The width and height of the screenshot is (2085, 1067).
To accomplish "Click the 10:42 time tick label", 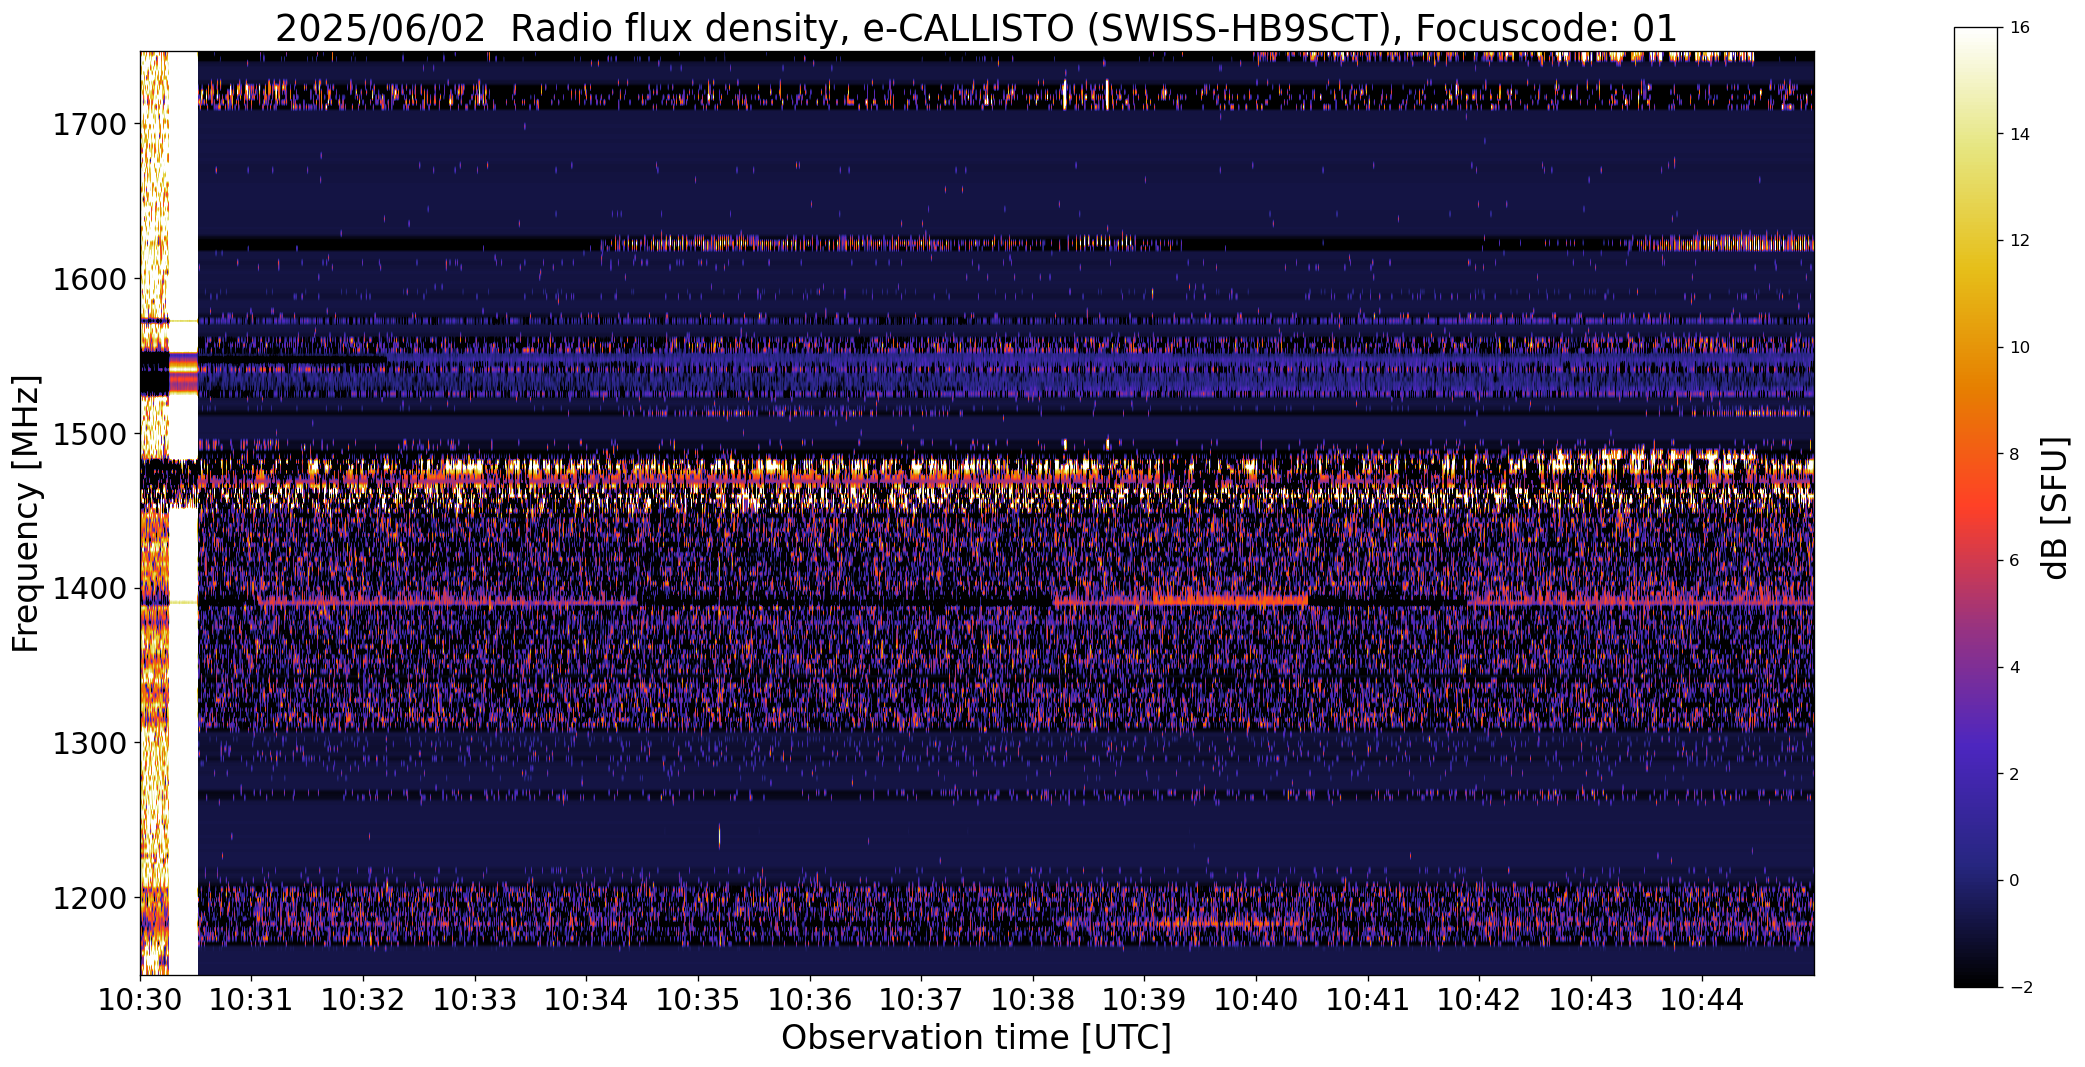I will coord(1479,1000).
